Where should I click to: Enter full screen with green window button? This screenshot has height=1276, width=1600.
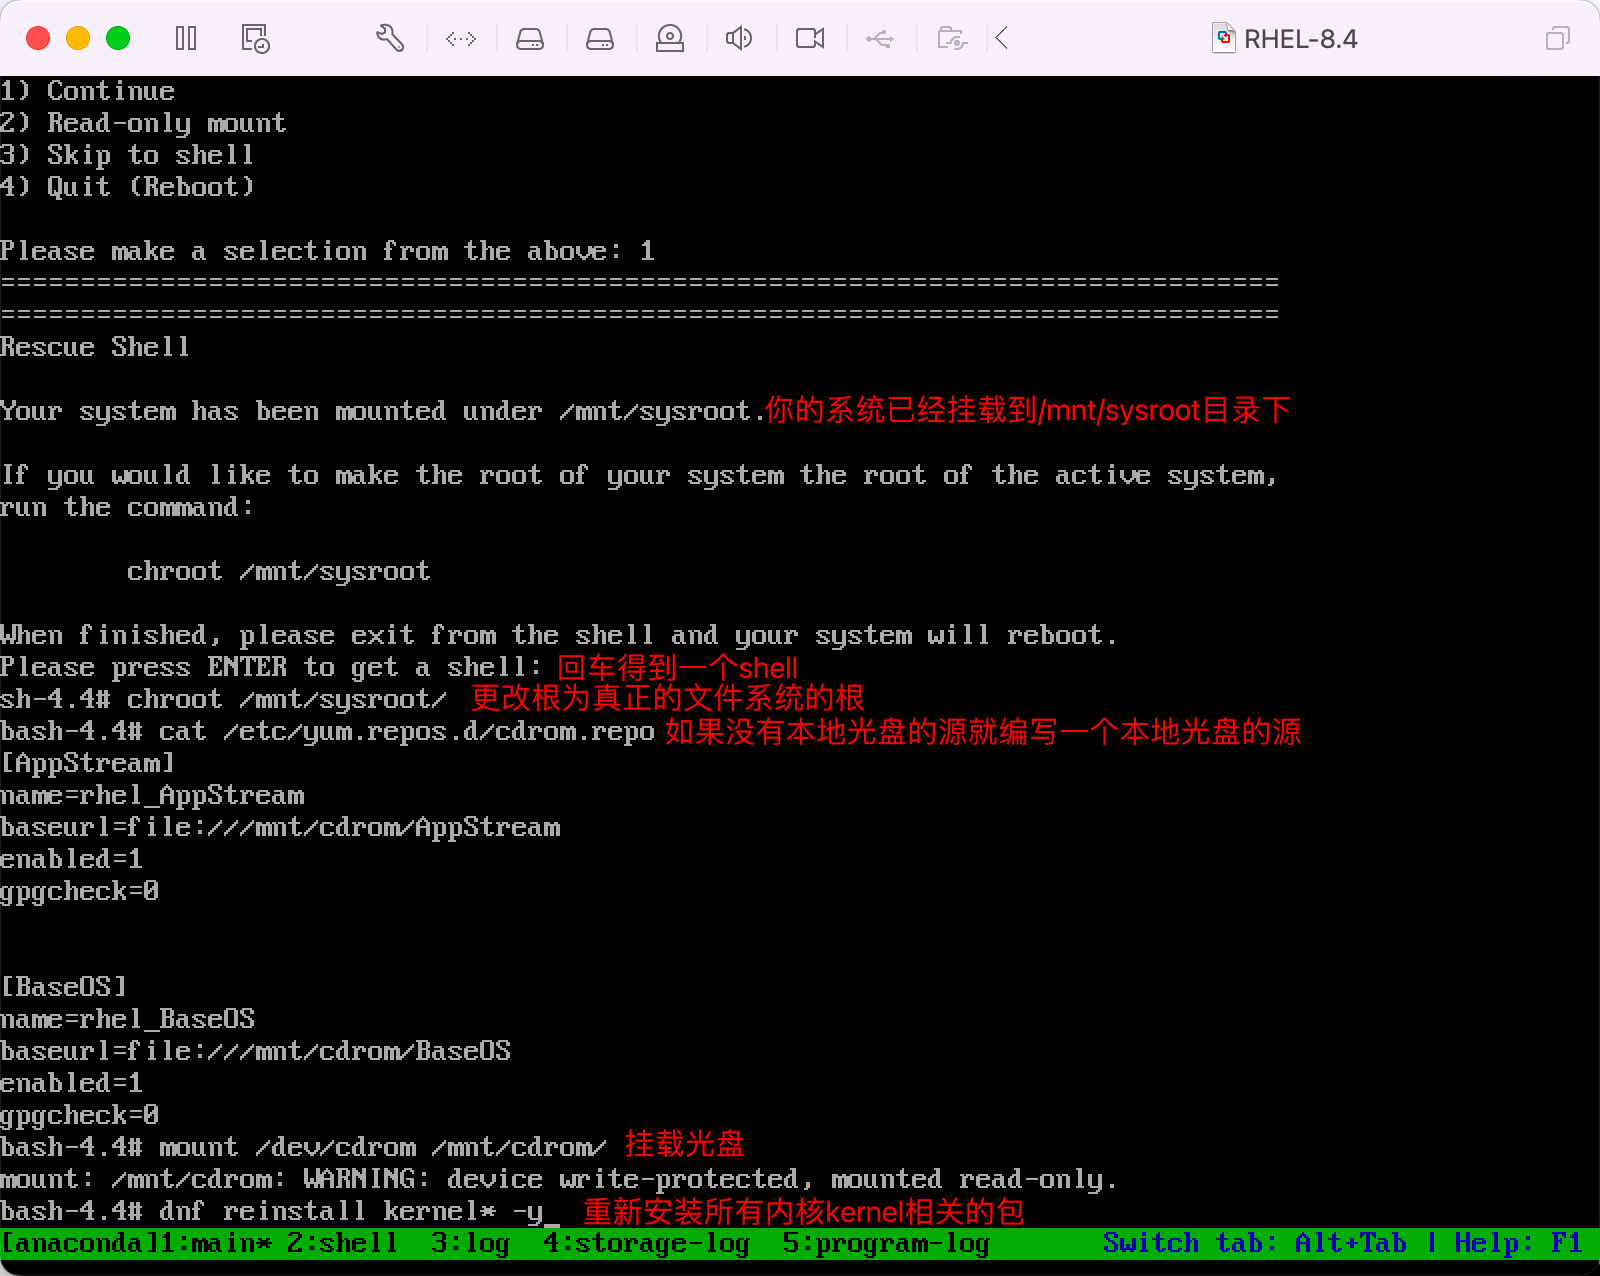point(118,39)
